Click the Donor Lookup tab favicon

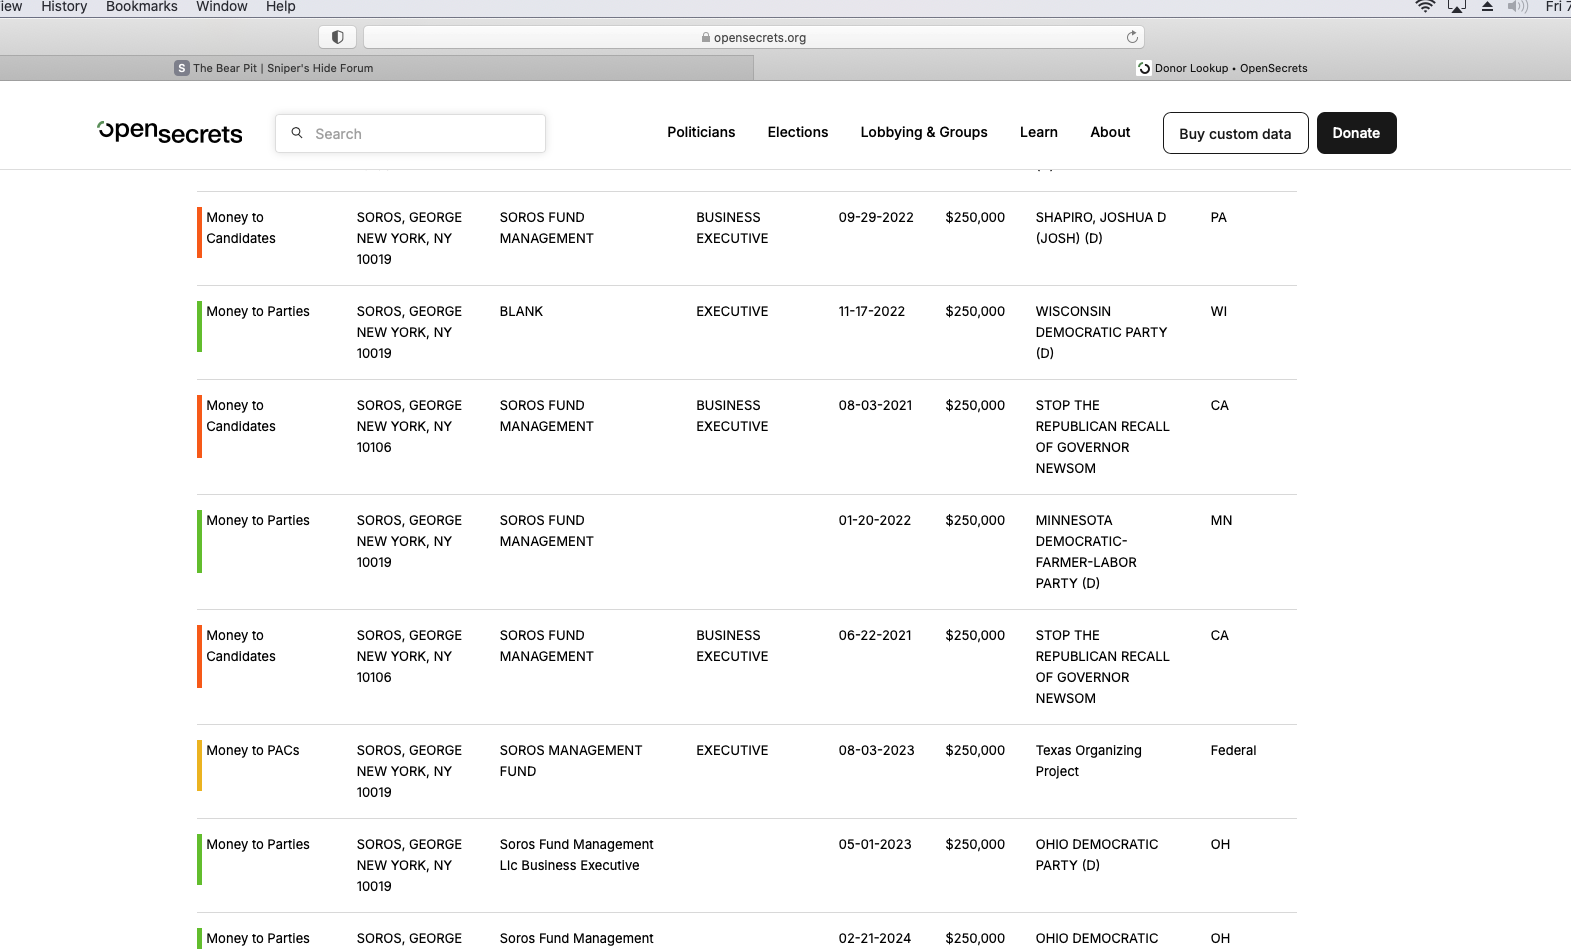click(x=1144, y=68)
